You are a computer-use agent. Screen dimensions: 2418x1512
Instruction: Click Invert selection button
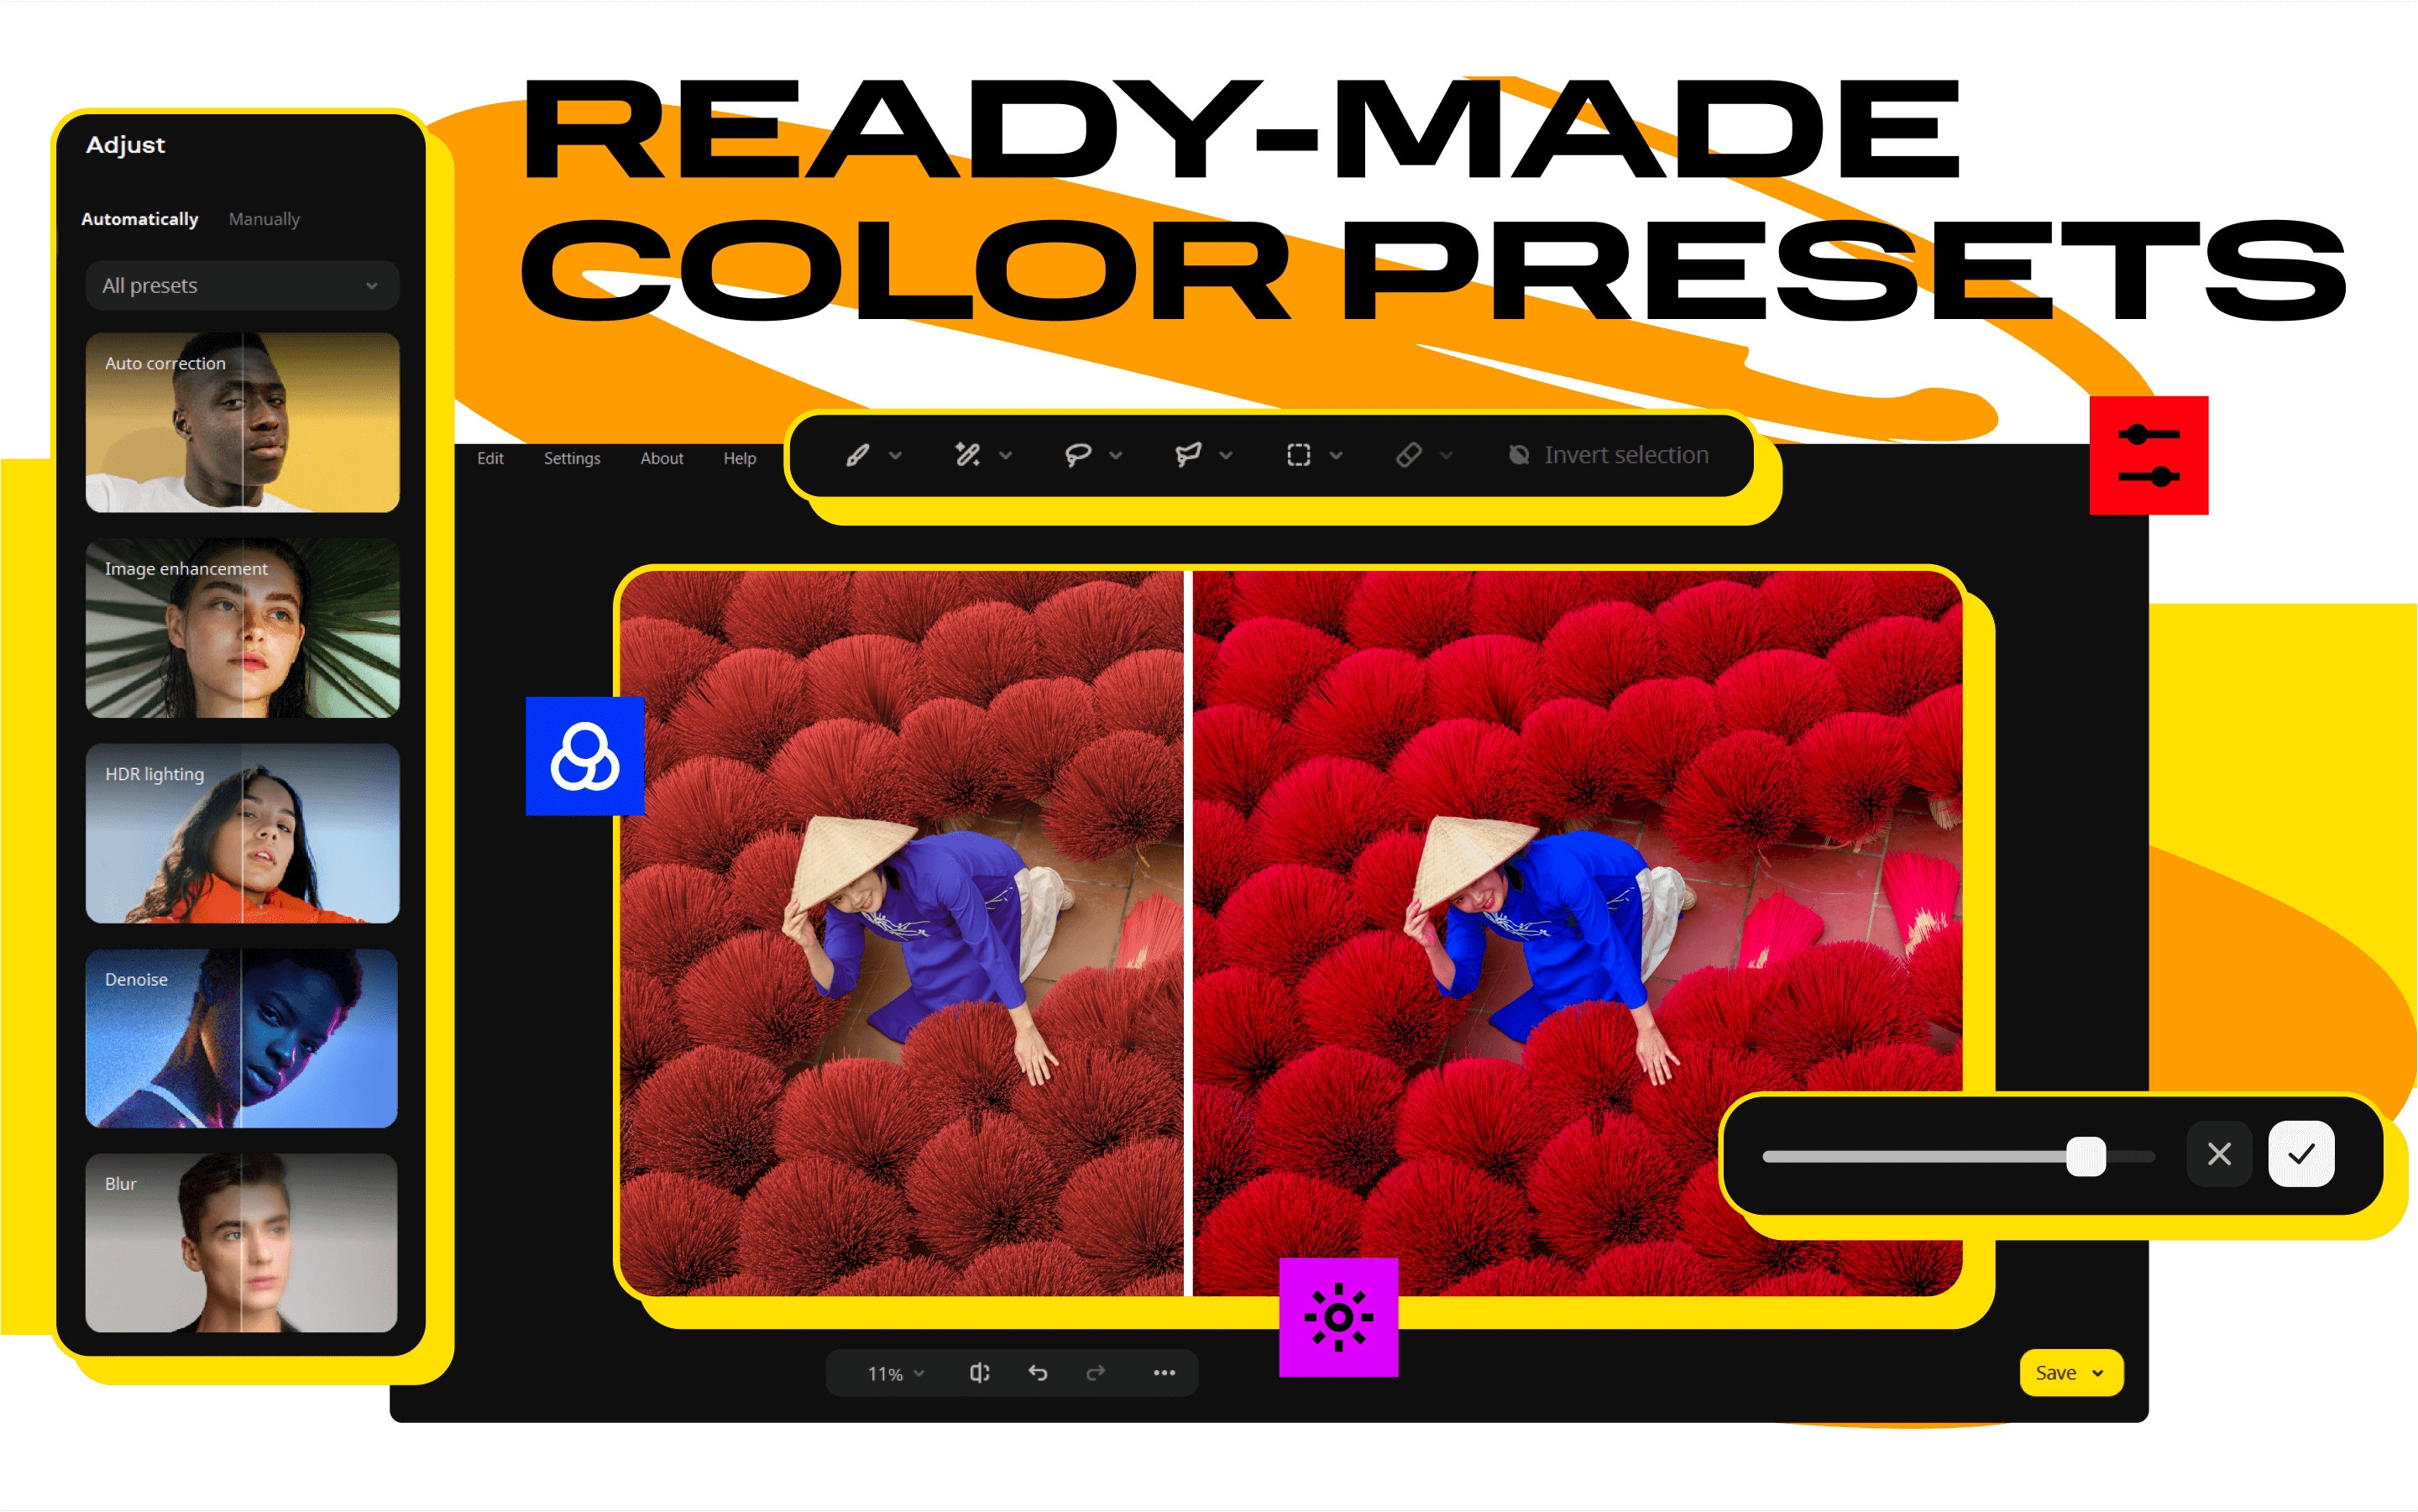[x=1603, y=457]
